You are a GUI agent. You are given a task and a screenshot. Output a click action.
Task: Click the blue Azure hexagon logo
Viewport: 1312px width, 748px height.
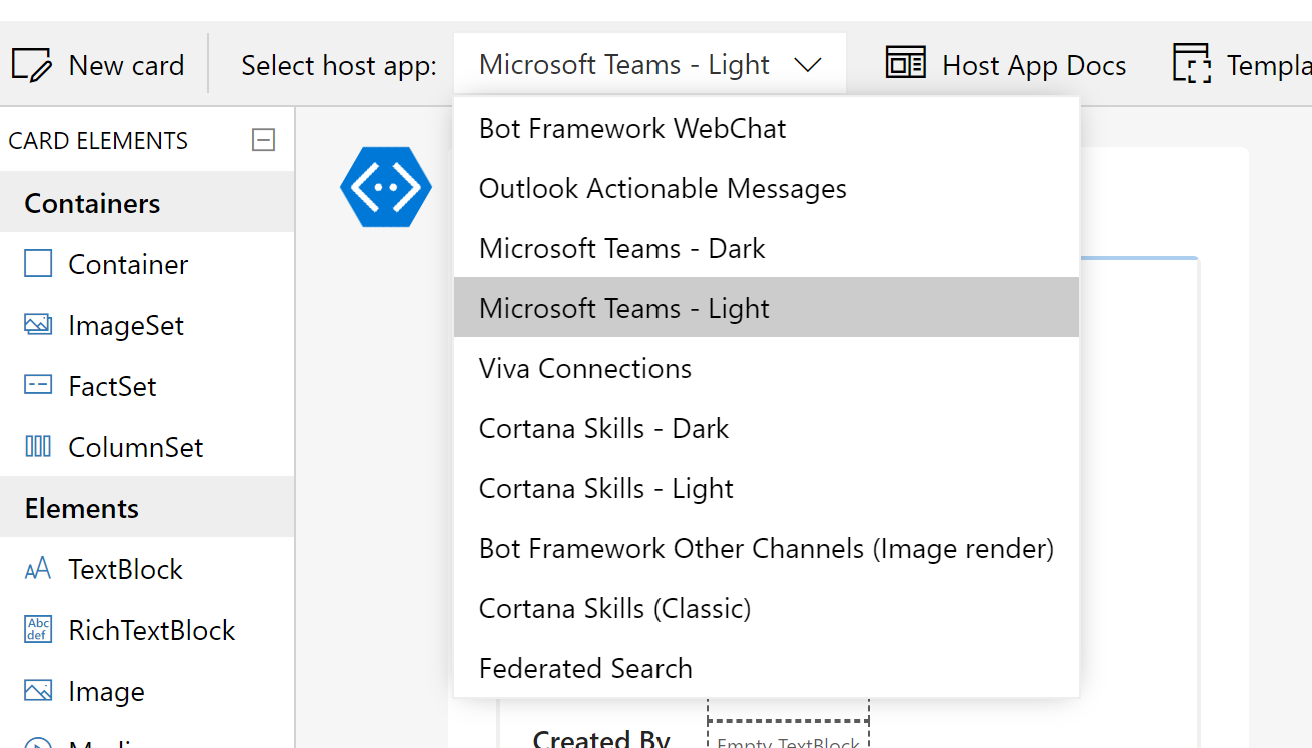coord(386,186)
